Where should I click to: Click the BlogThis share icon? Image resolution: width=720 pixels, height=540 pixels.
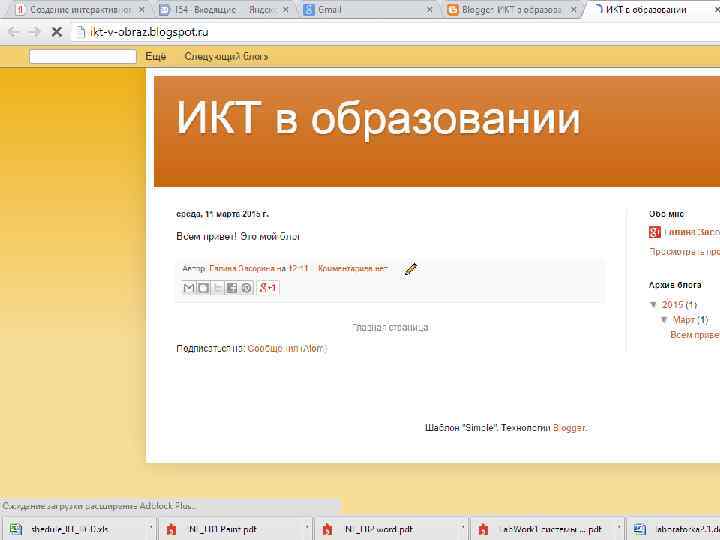tap(203, 288)
